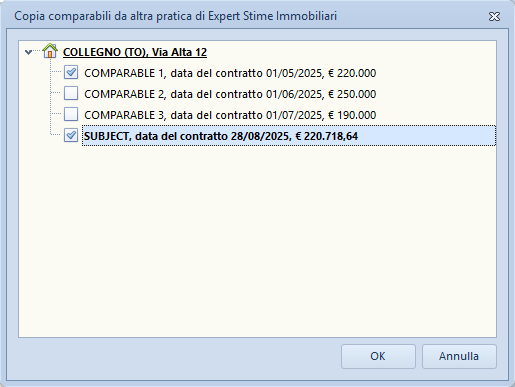The width and height of the screenshot is (515, 387).
Task: Pick the COMPARABLE 3 row label
Action: 230,115
